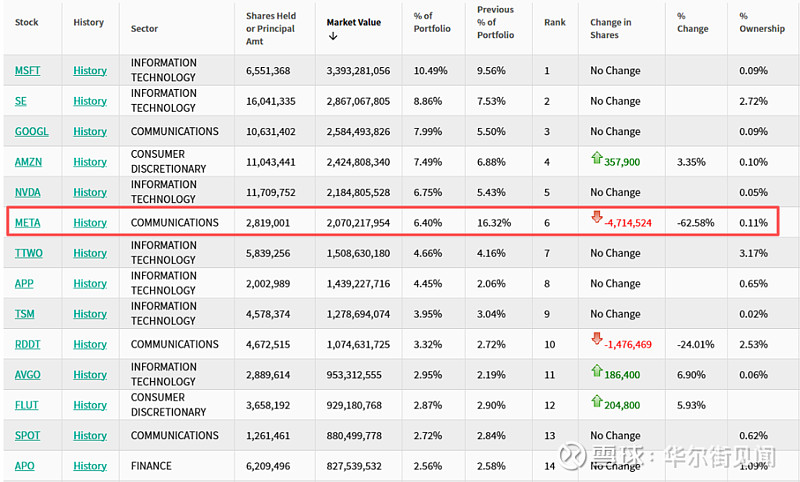Select the -4,714,524 share change value
This screenshot has width=800, height=482.
coord(628,223)
